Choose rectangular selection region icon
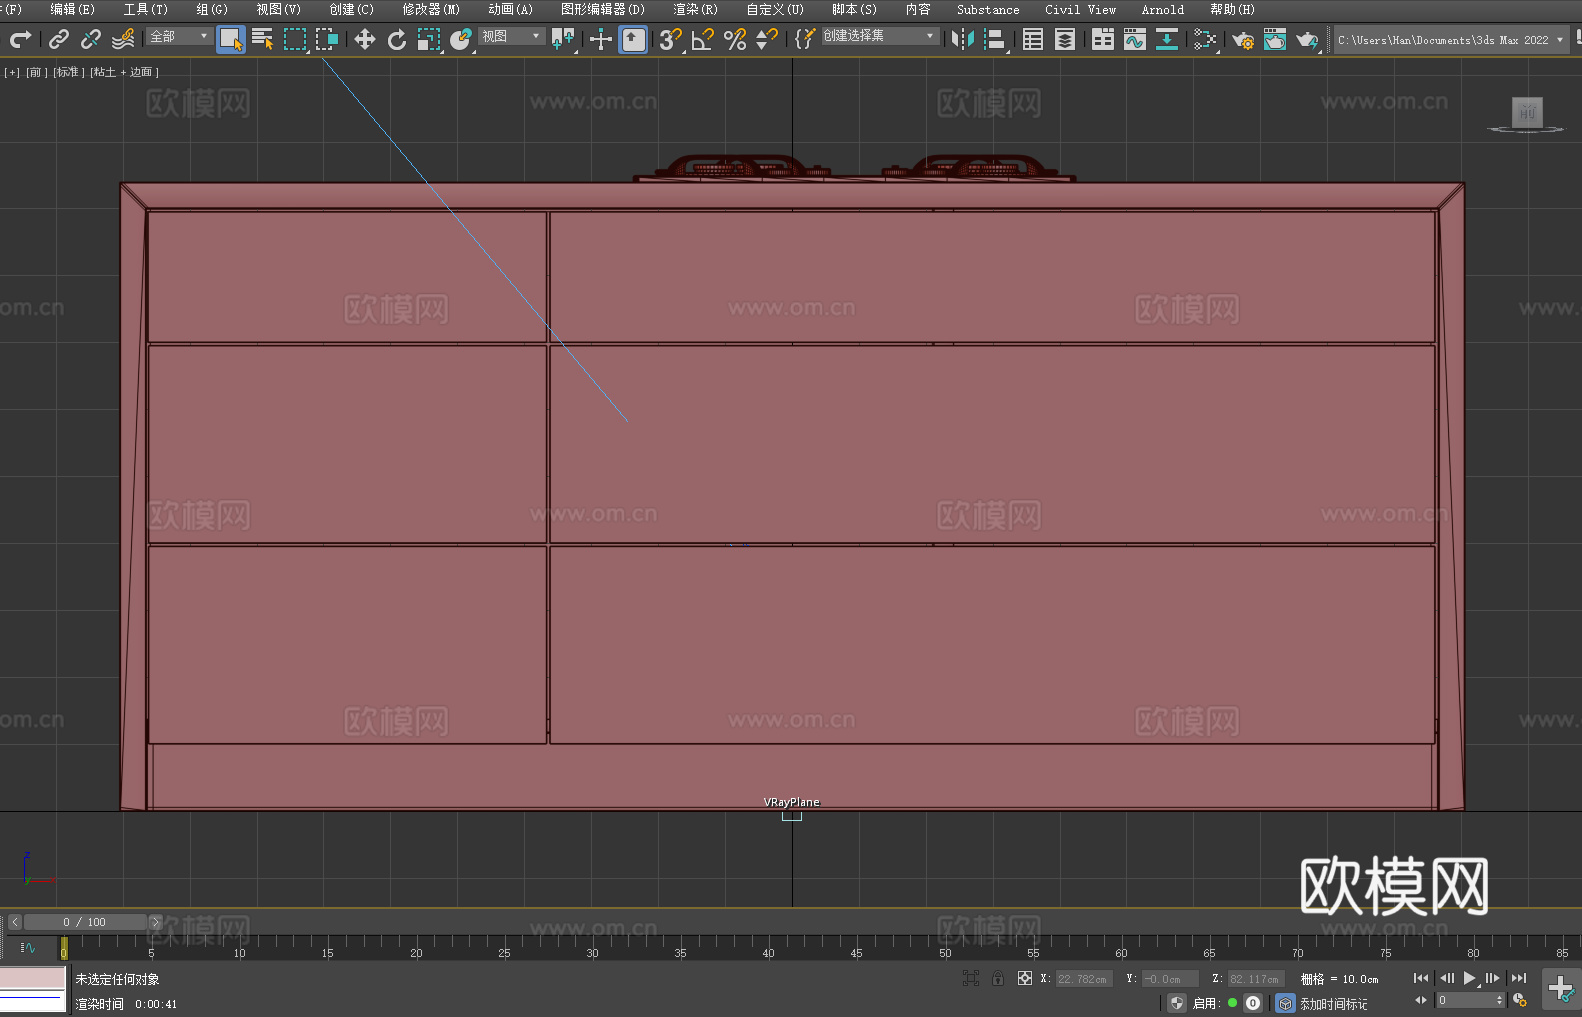 295,39
